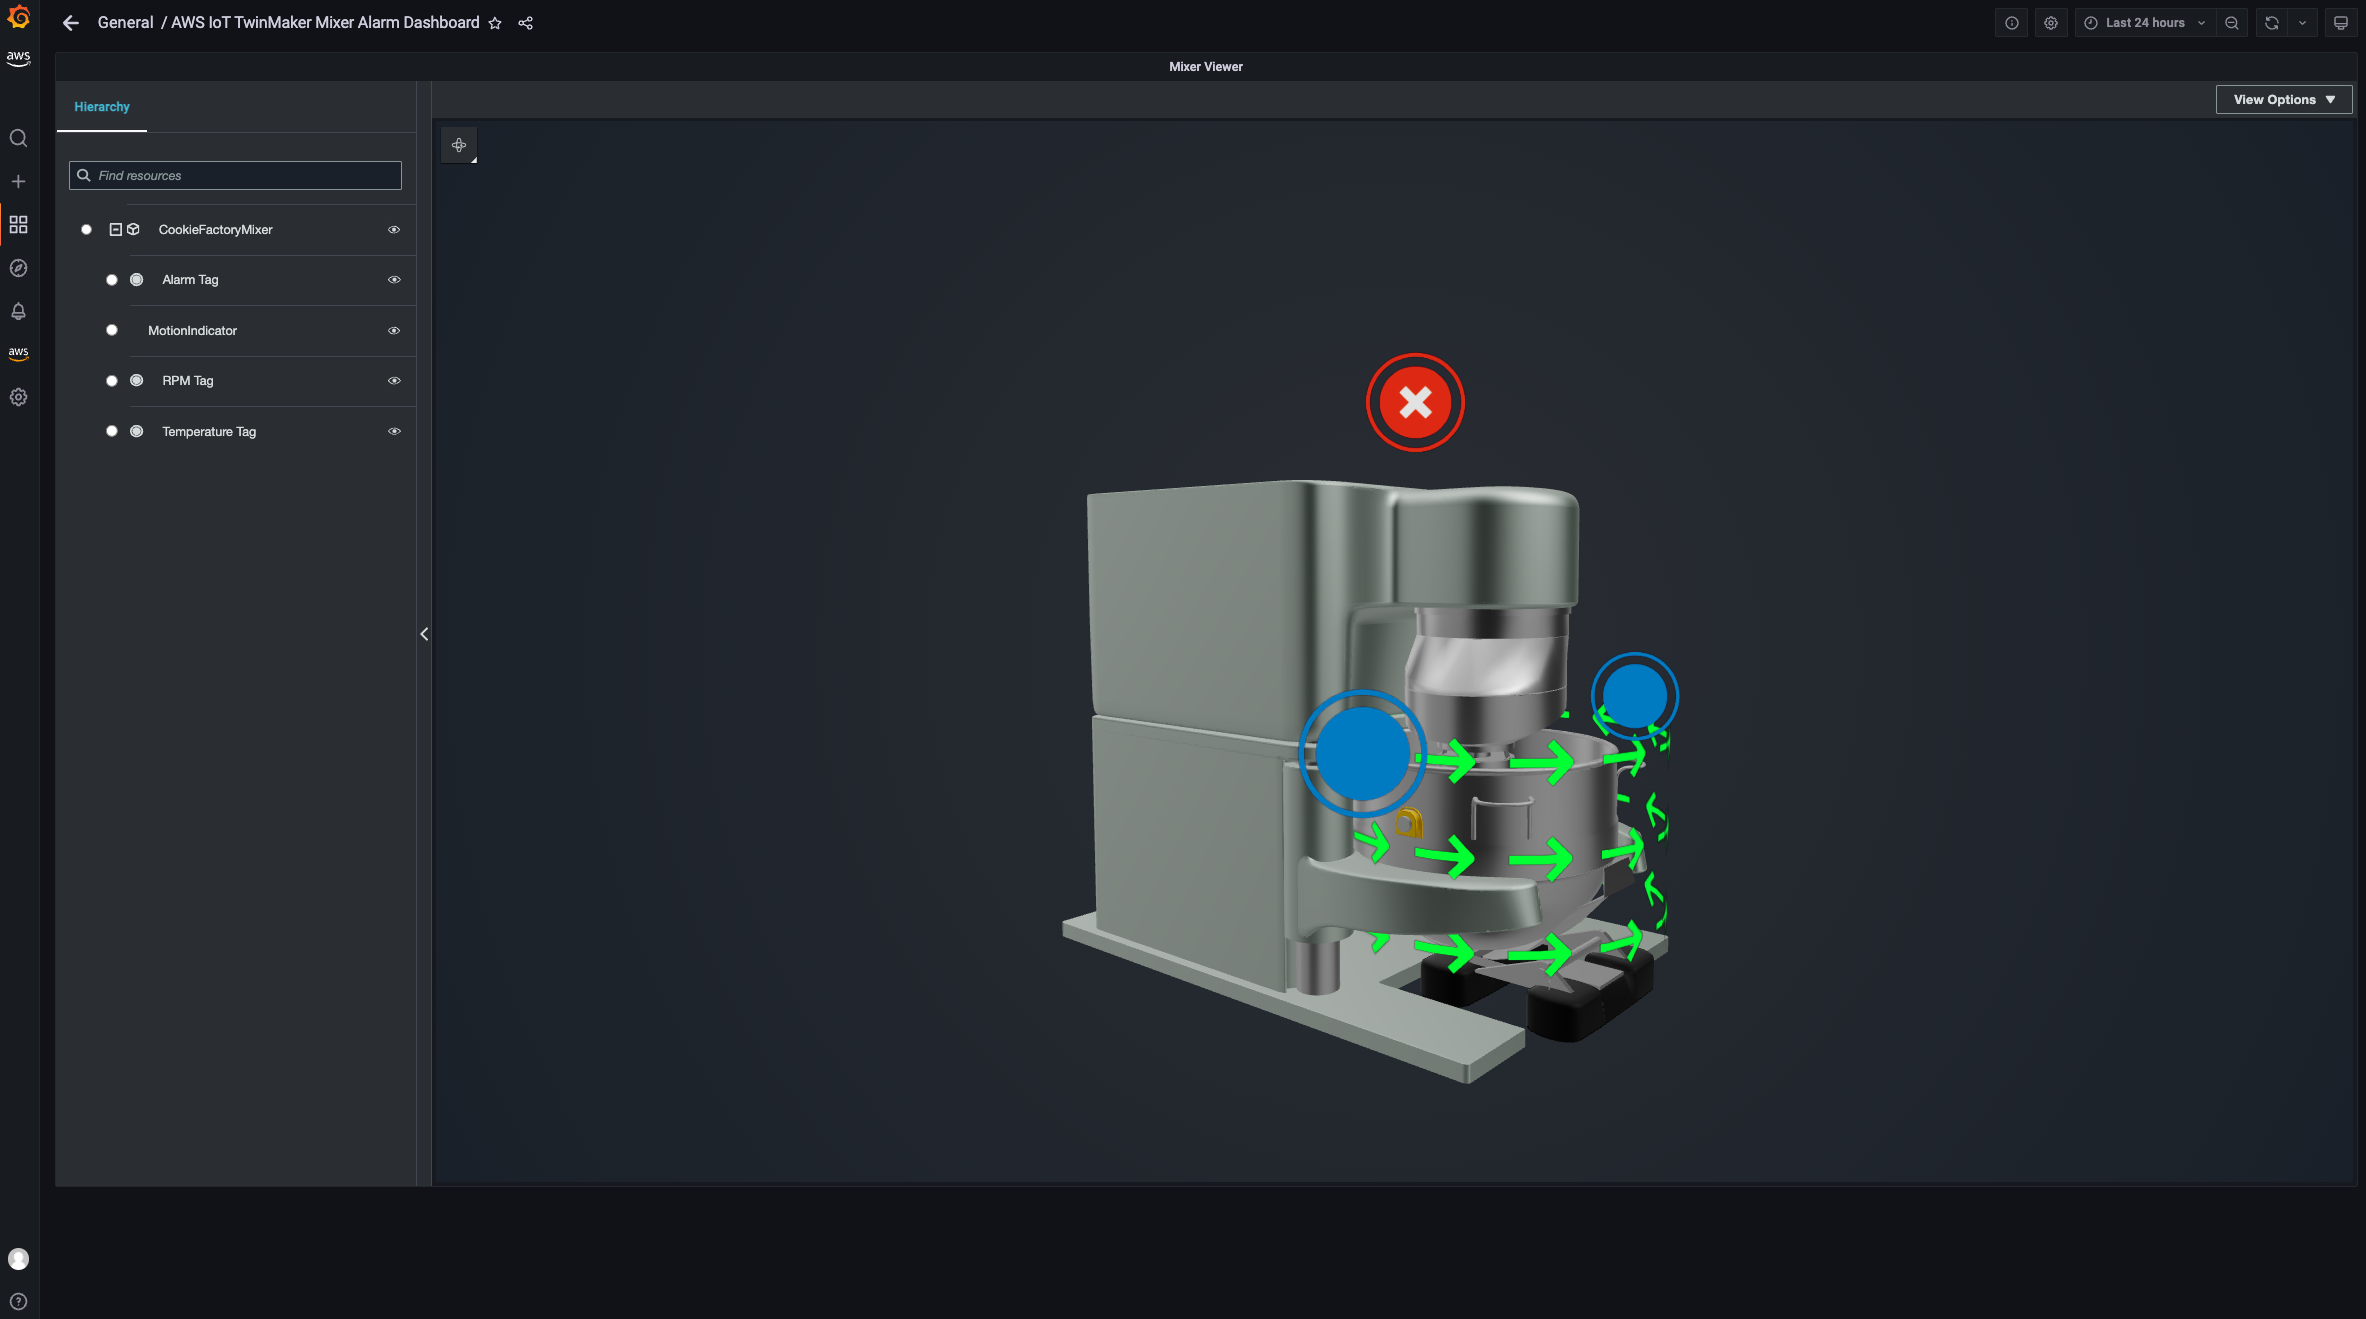2366x1319 pixels.
Task: Open the View Options dropdown
Action: click(x=2284, y=100)
